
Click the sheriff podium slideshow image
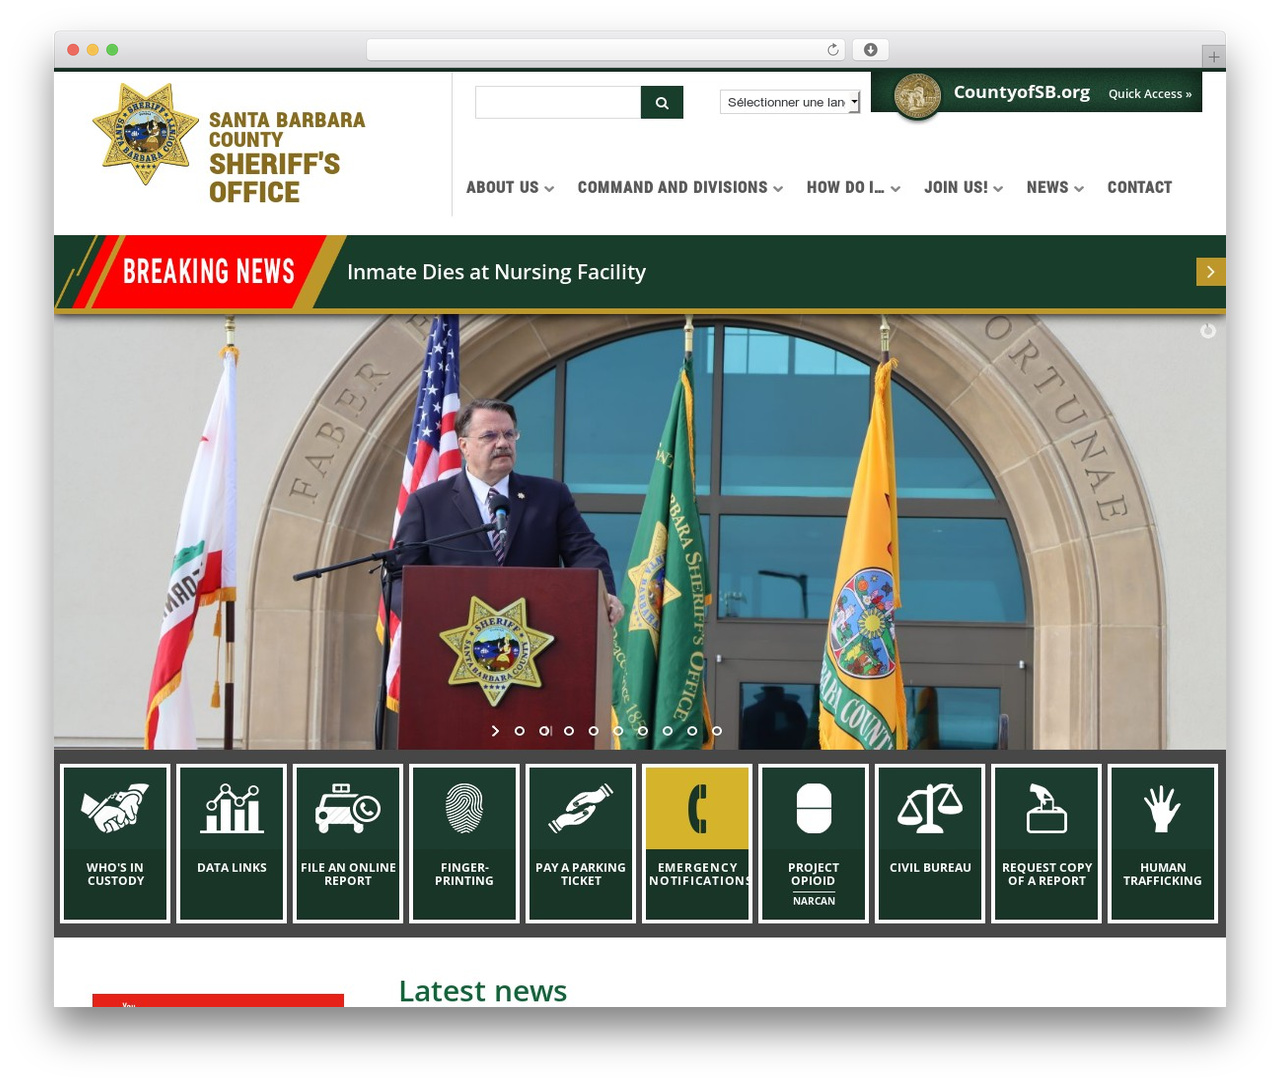pos(640,532)
